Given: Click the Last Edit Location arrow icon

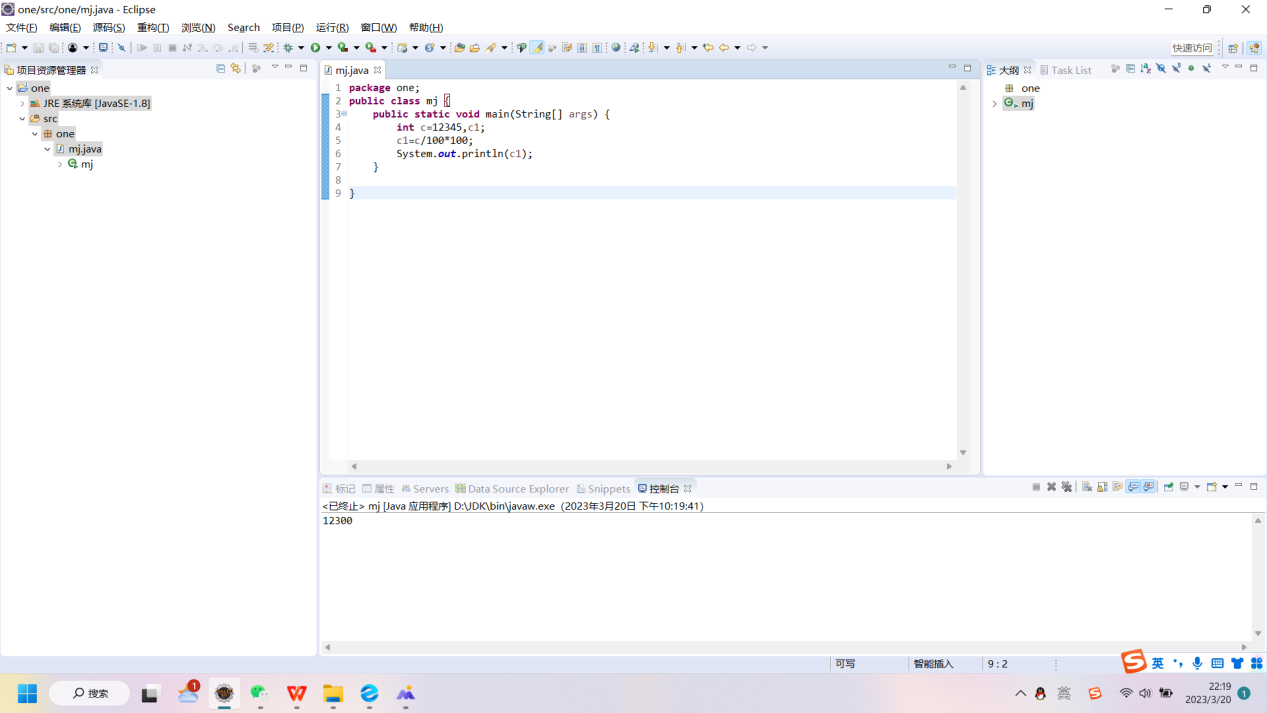Looking at the screenshot, I should point(708,47).
